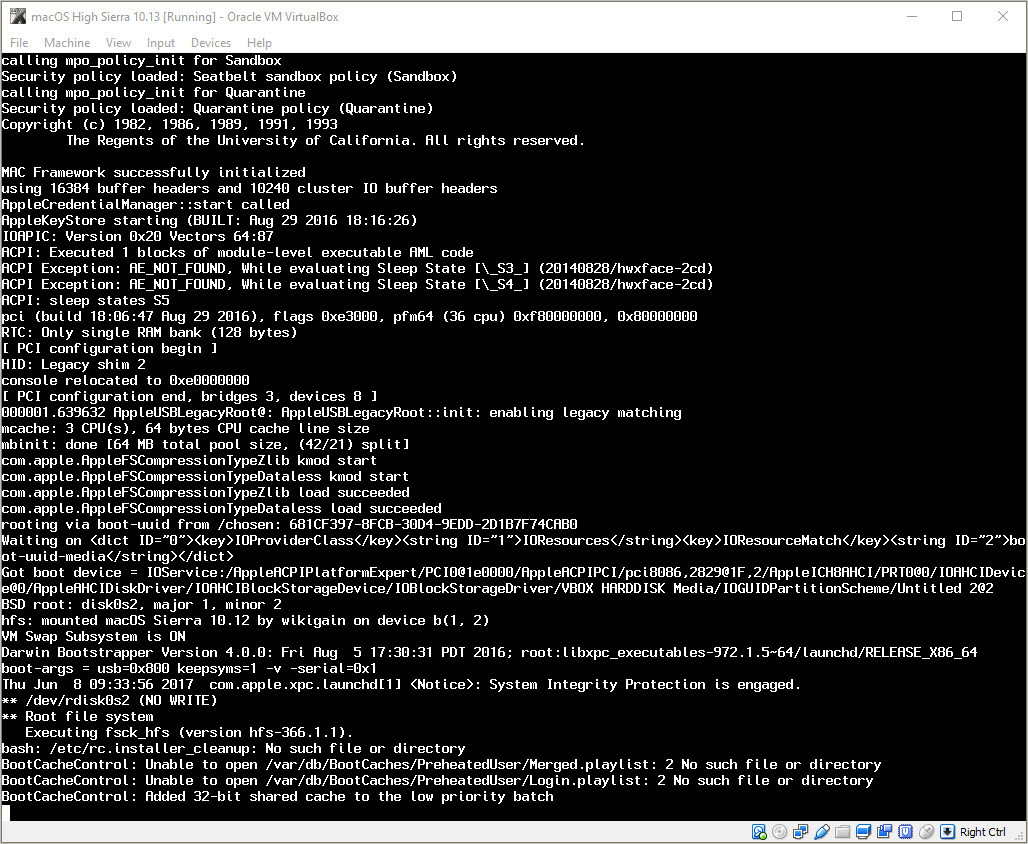Click the shared folders status icon
This screenshot has width=1028, height=844.
842,832
